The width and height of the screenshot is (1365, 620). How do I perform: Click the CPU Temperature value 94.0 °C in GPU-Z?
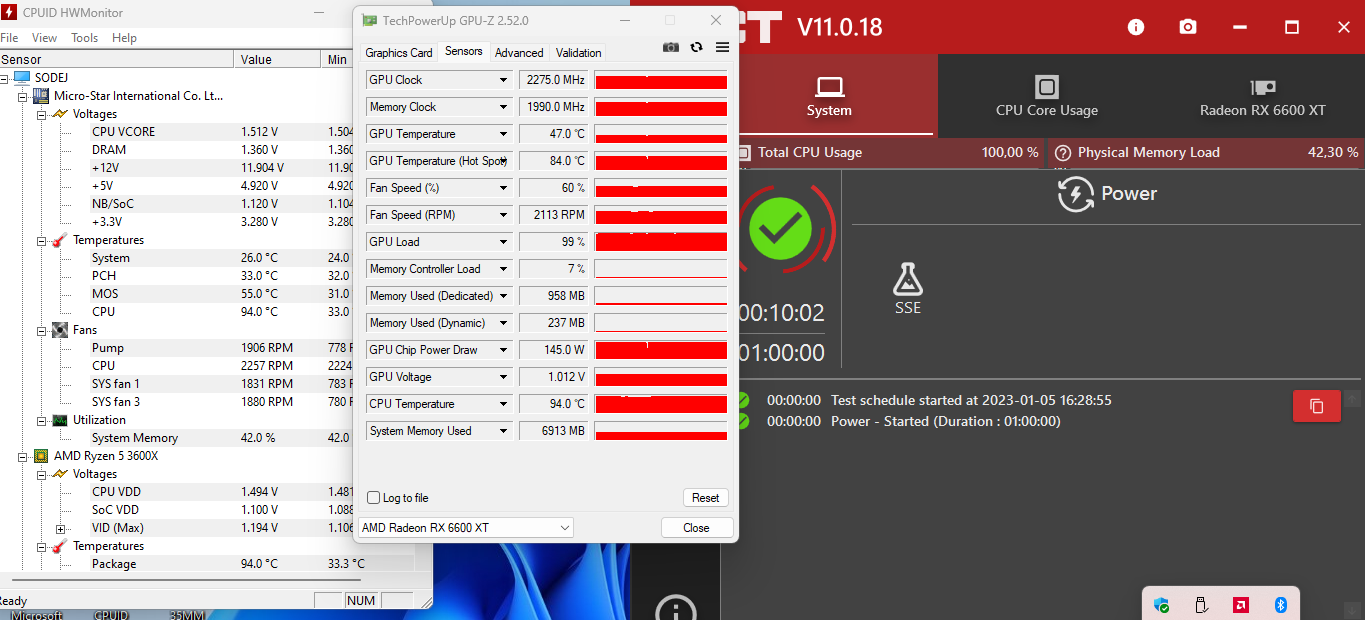(553, 404)
